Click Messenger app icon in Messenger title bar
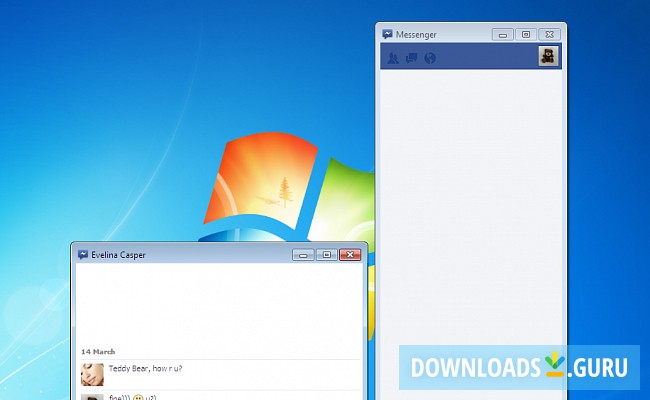 (387, 34)
